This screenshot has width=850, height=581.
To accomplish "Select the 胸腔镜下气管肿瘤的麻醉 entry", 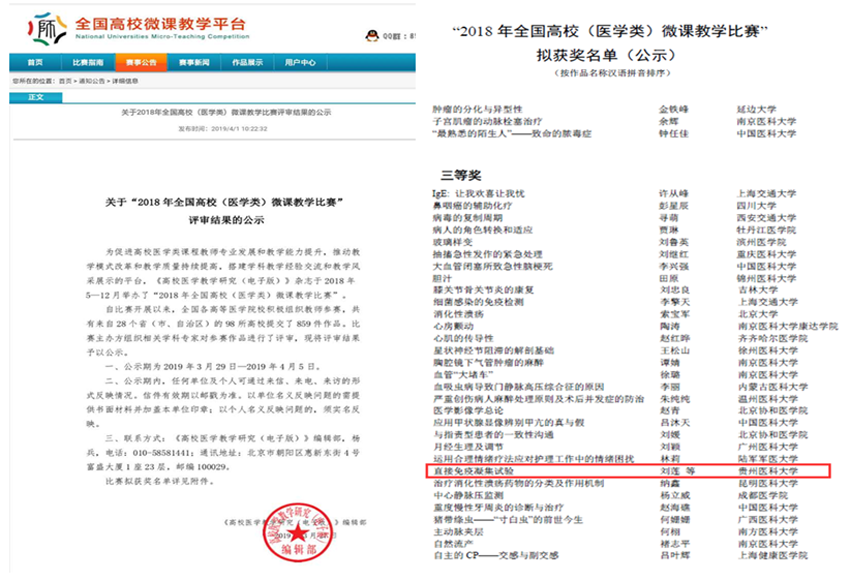I will [488, 363].
